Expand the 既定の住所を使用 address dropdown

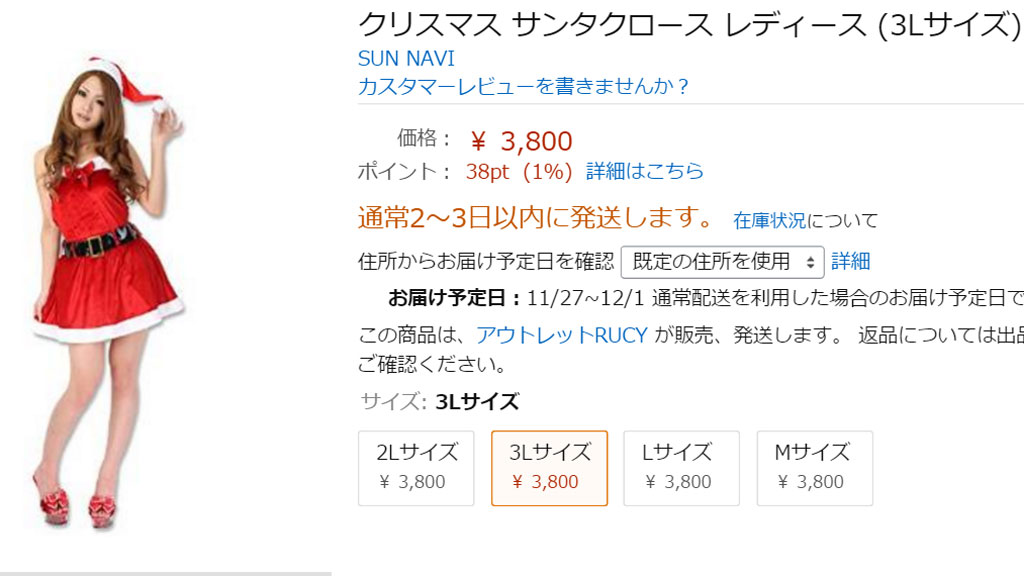click(x=722, y=262)
